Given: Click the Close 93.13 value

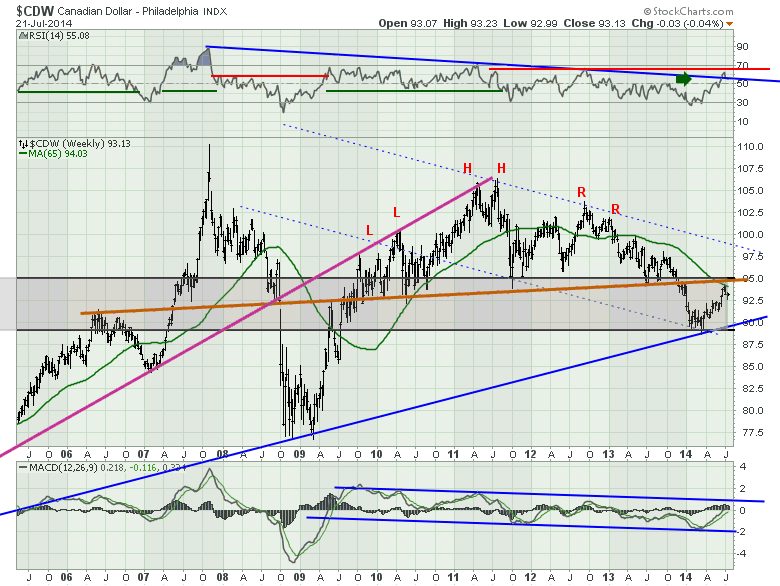Looking at the screenshot, I should [x=594, y=23].
